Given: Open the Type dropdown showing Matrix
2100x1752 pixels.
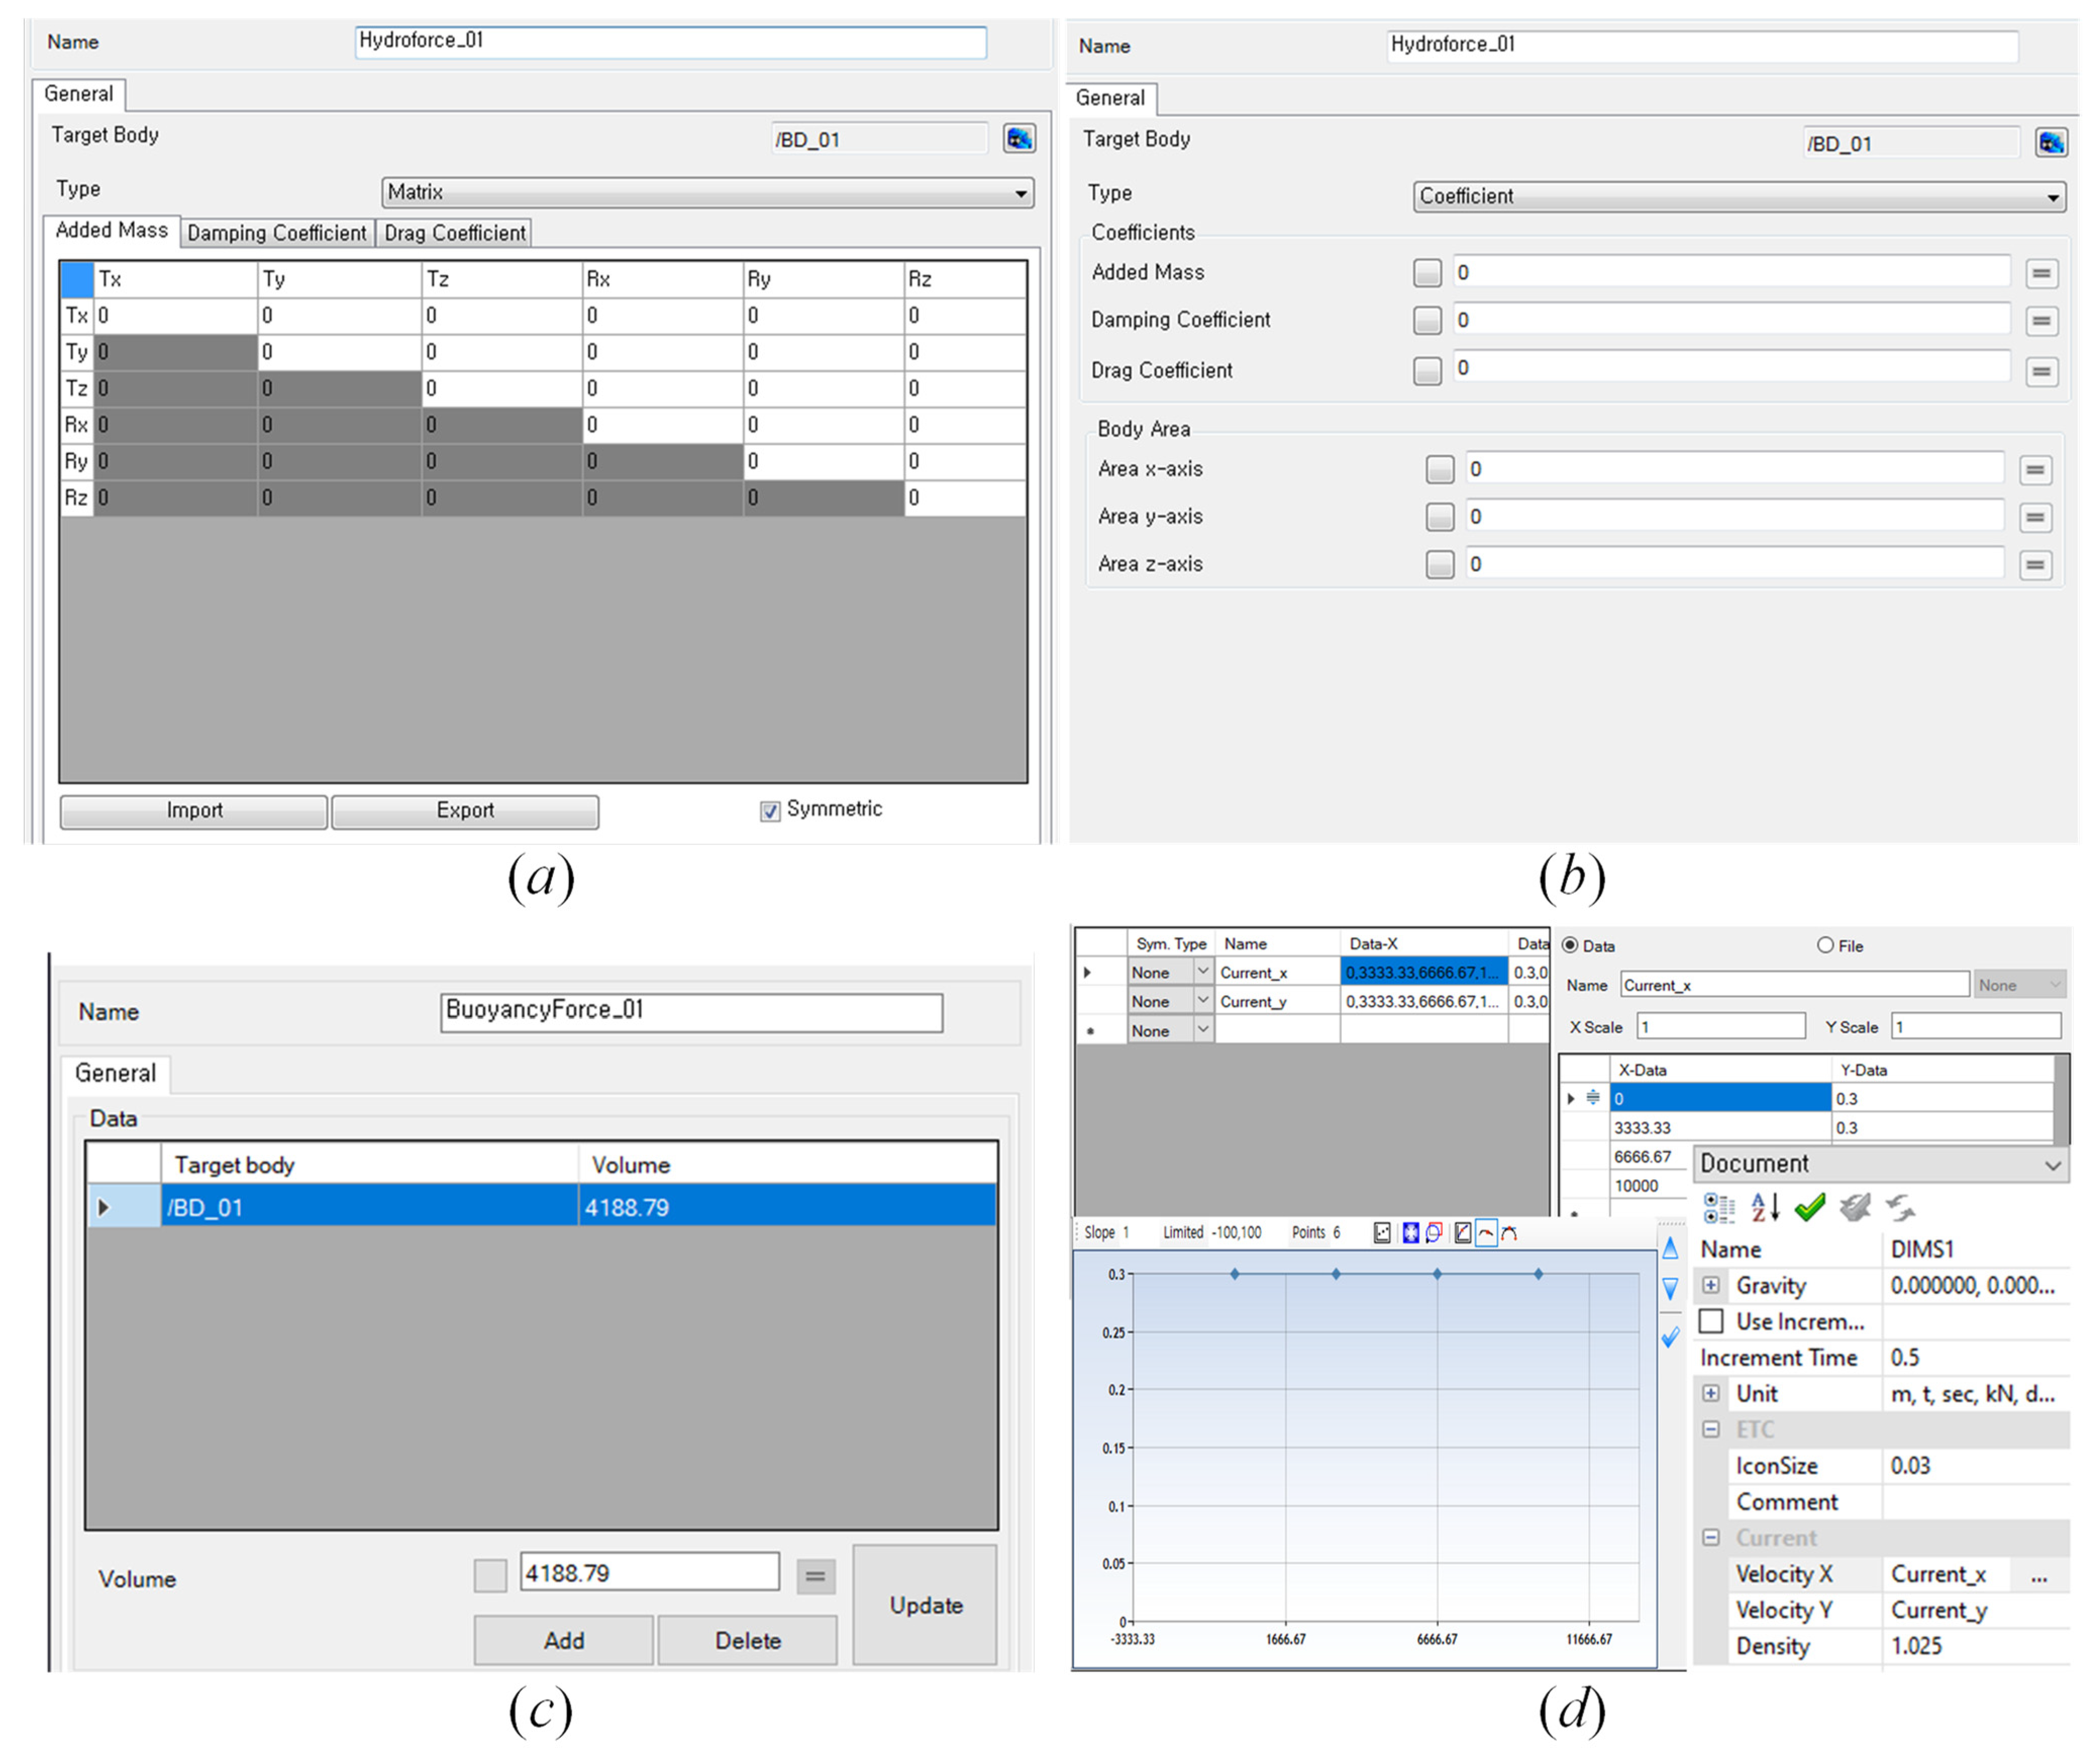Looking at the screenshot, I should 707,193.
